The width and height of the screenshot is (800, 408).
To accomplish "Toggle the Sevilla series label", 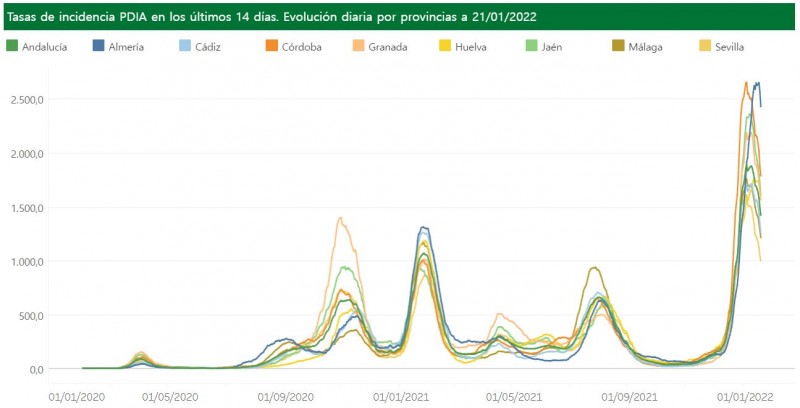I will pos(729,47).
